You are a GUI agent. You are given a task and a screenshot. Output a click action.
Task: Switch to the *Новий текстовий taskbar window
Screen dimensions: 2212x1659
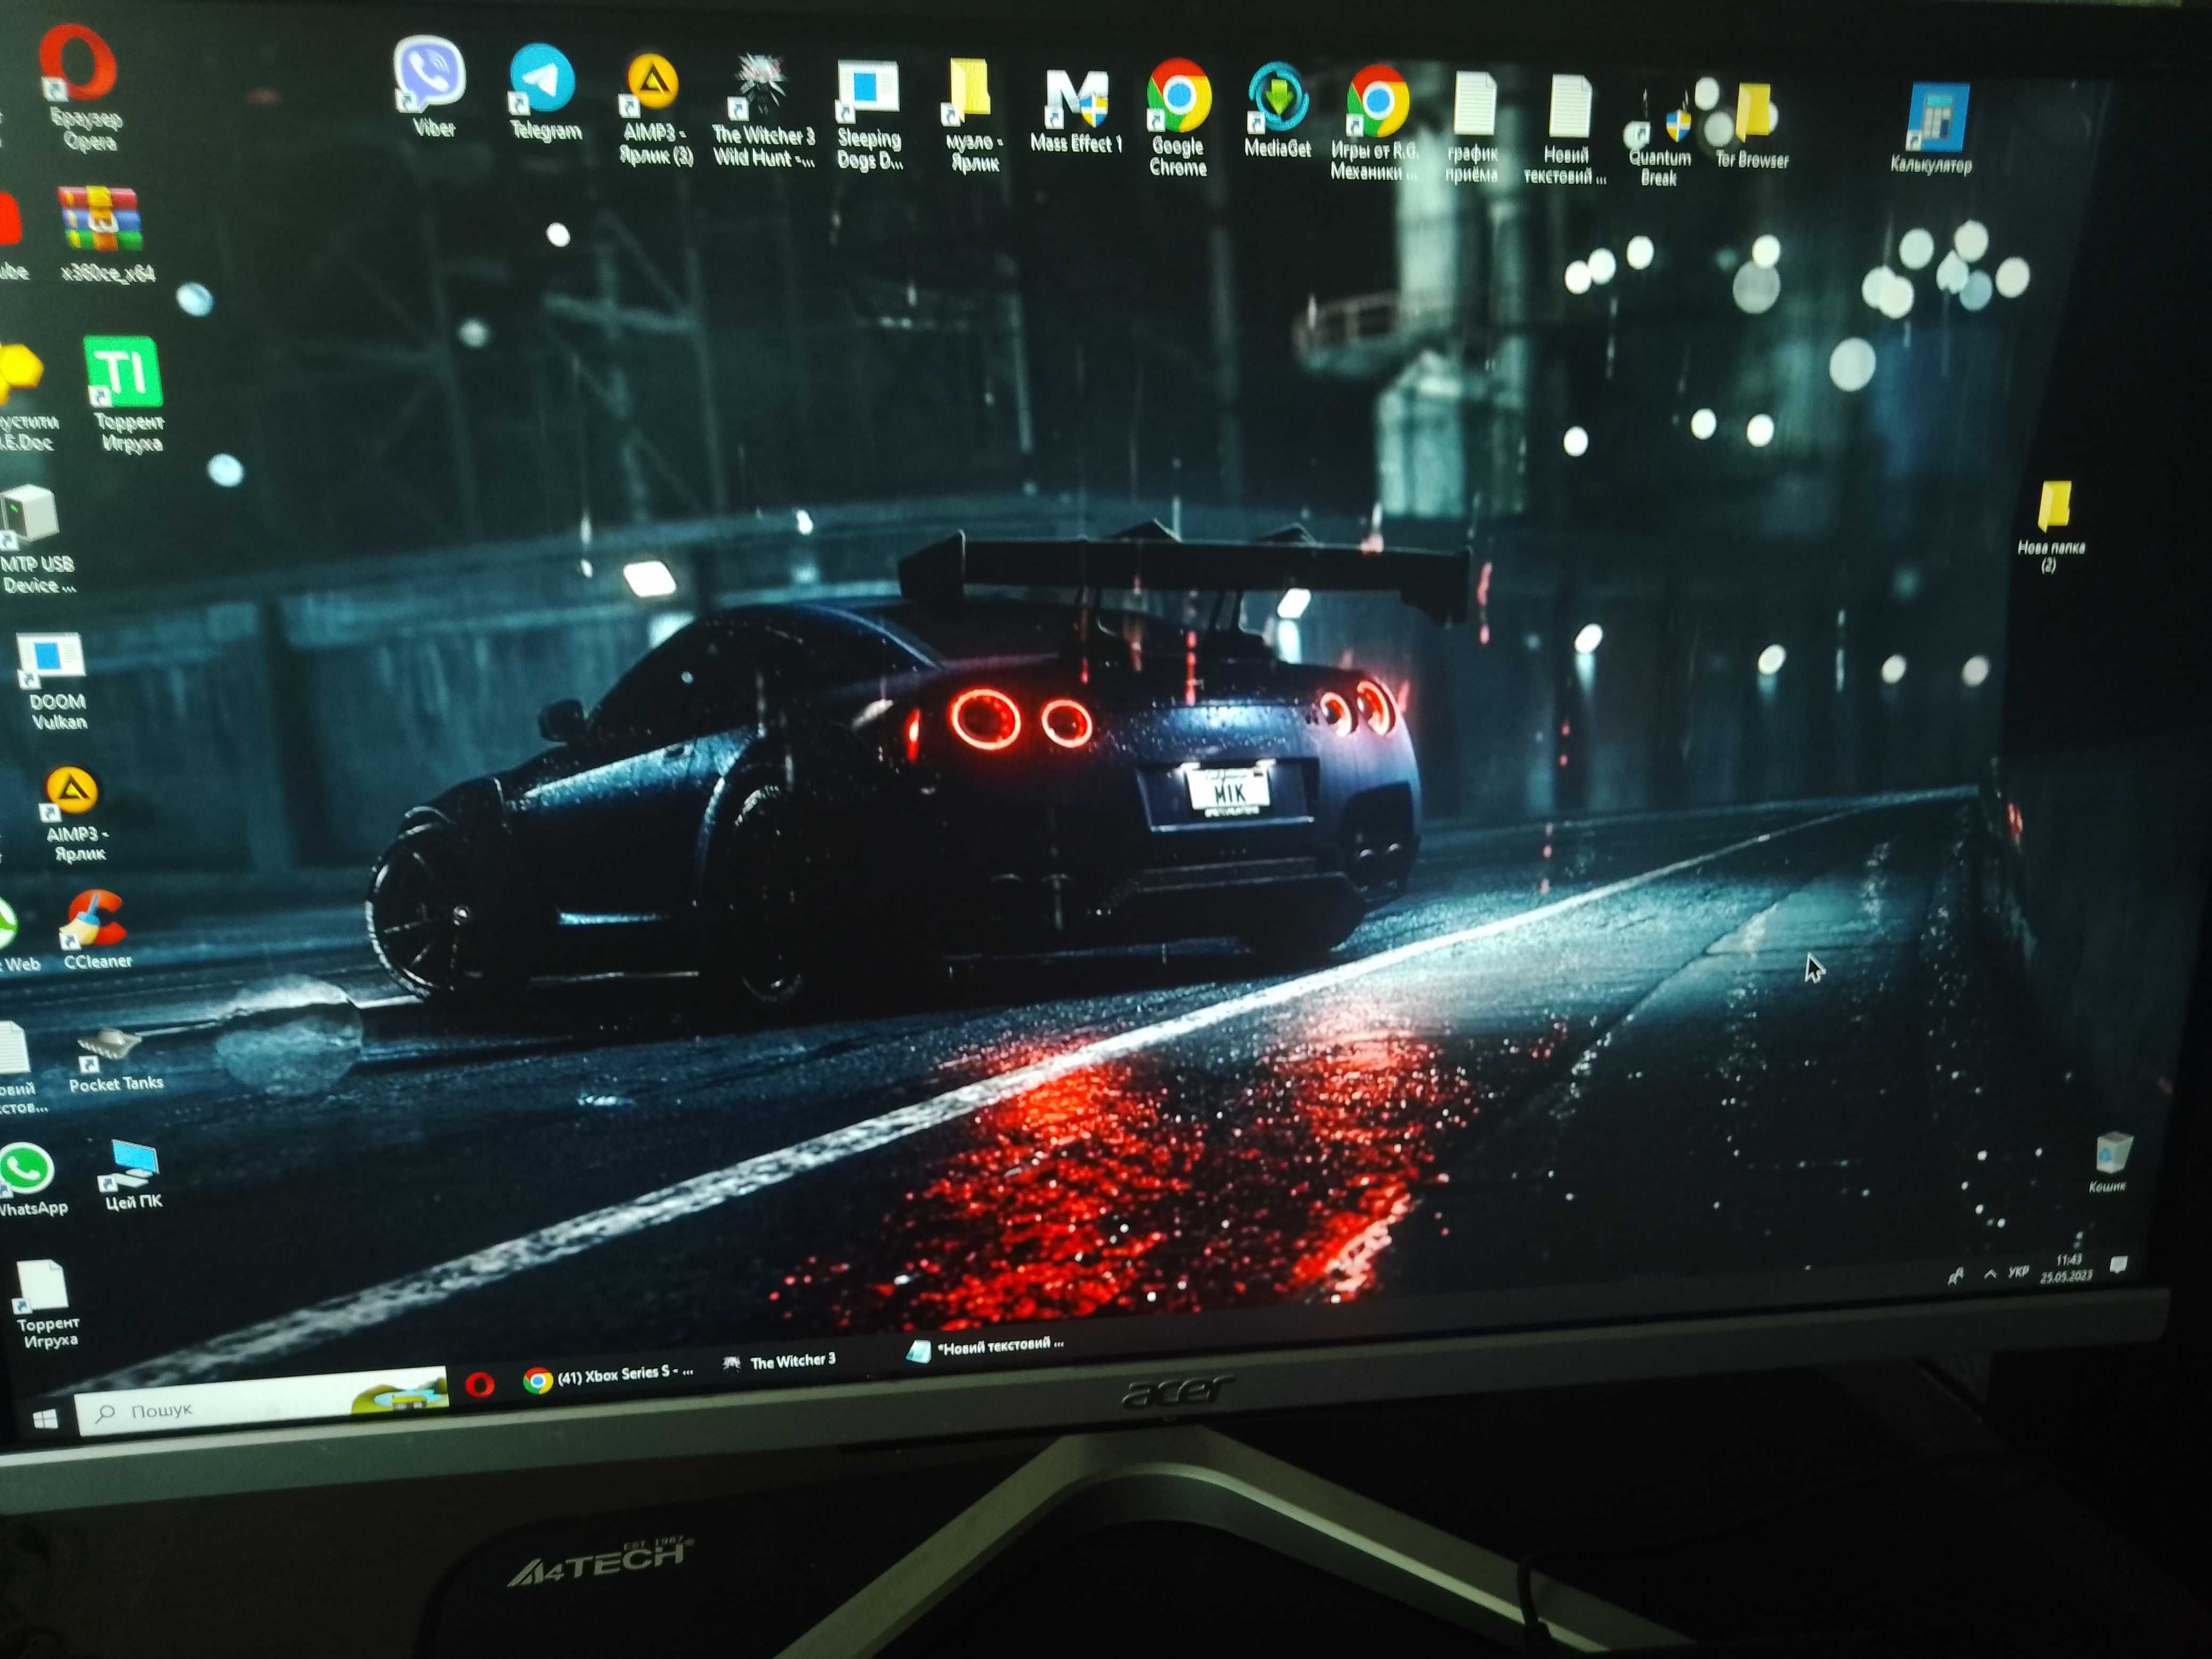pos(985,1348)
